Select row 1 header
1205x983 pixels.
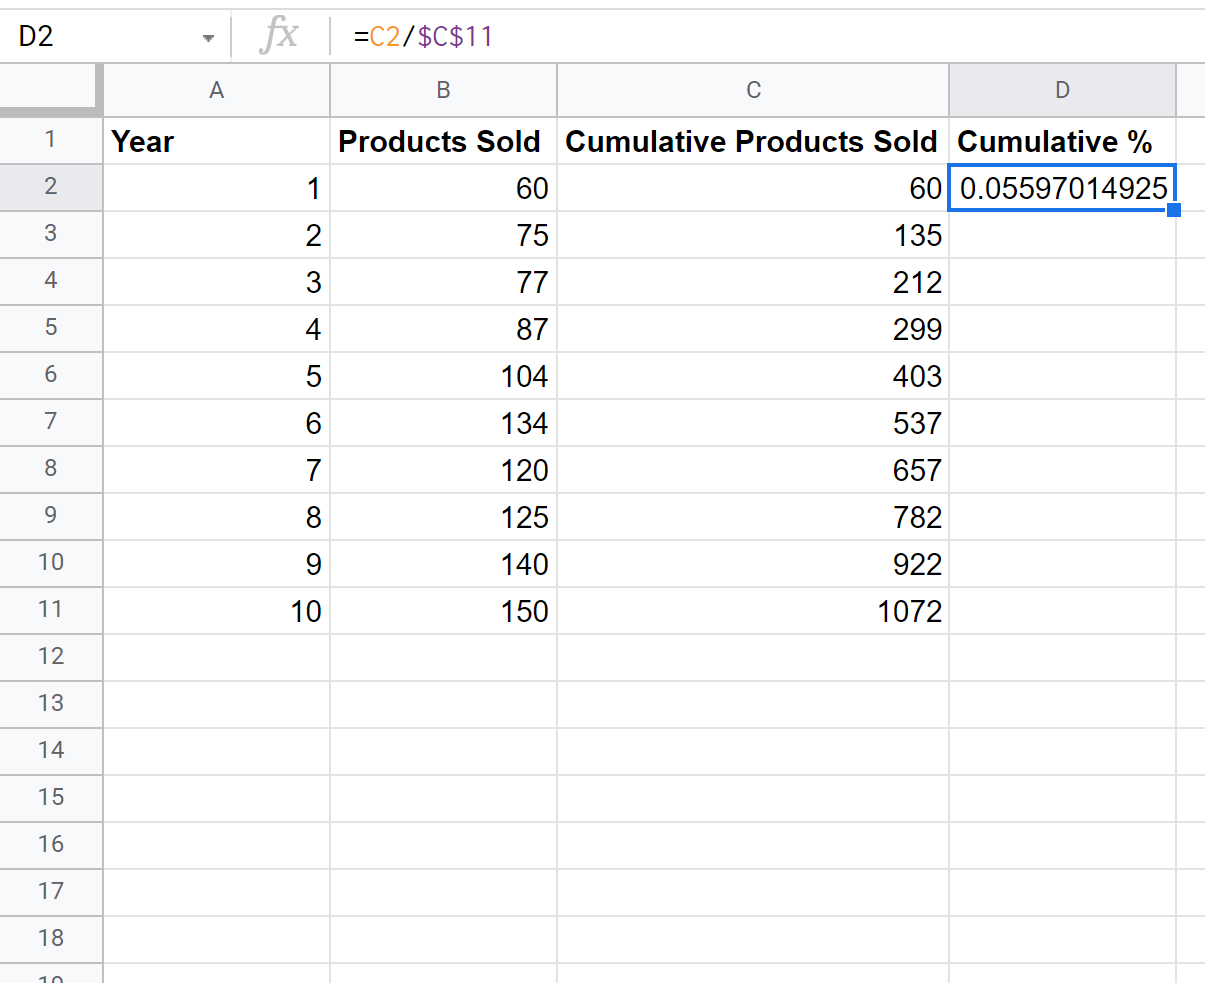51,140
